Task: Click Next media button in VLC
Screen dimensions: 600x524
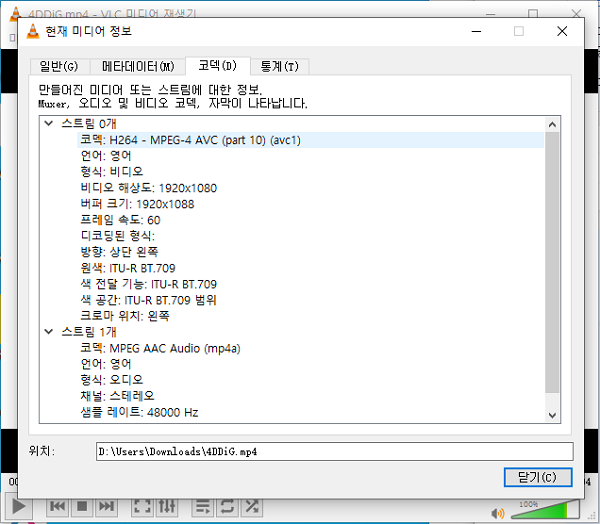Action: 106,506
